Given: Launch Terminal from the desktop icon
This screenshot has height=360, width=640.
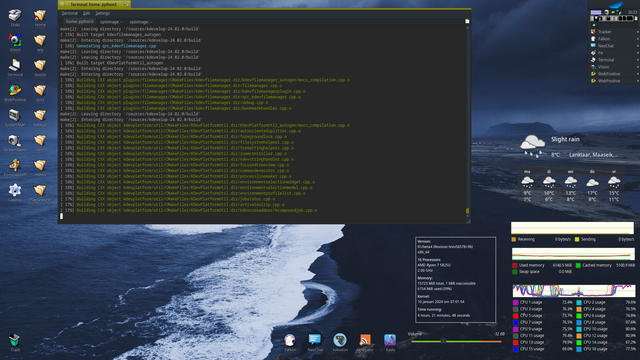Looking at the screenshot, I should coord(15,66).
